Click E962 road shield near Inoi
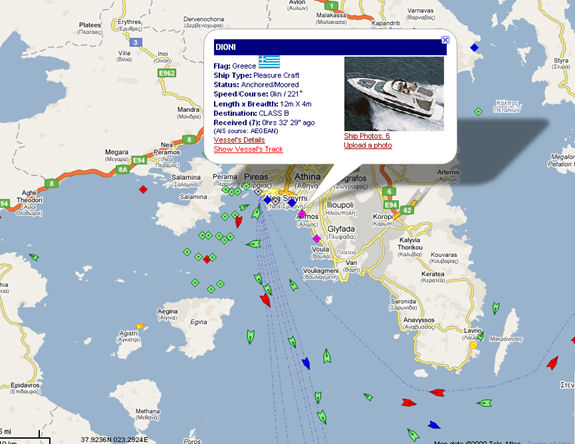This screenshot has width=575, height=444. click(x=167, y=73)
